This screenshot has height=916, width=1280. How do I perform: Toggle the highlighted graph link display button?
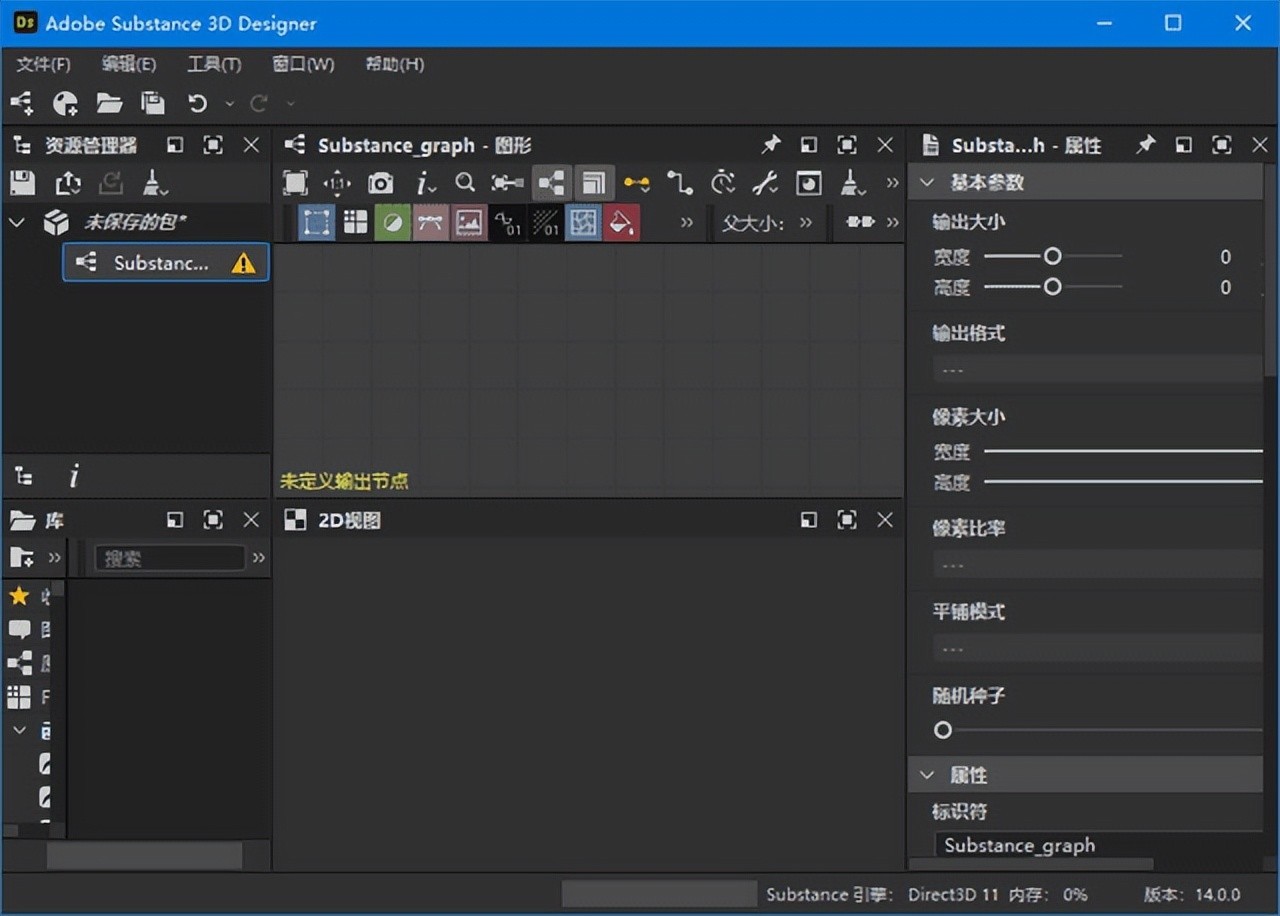click(551, 183)
